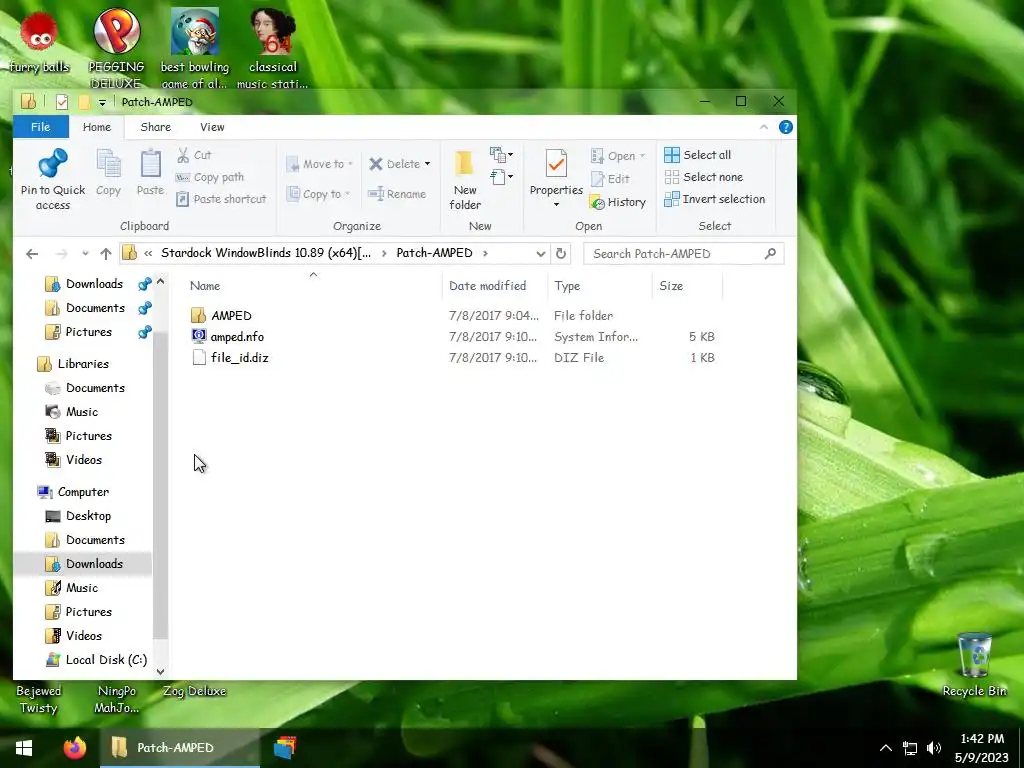Open the New item dropdown icon

pyautogui.click(x=501, y=155)
